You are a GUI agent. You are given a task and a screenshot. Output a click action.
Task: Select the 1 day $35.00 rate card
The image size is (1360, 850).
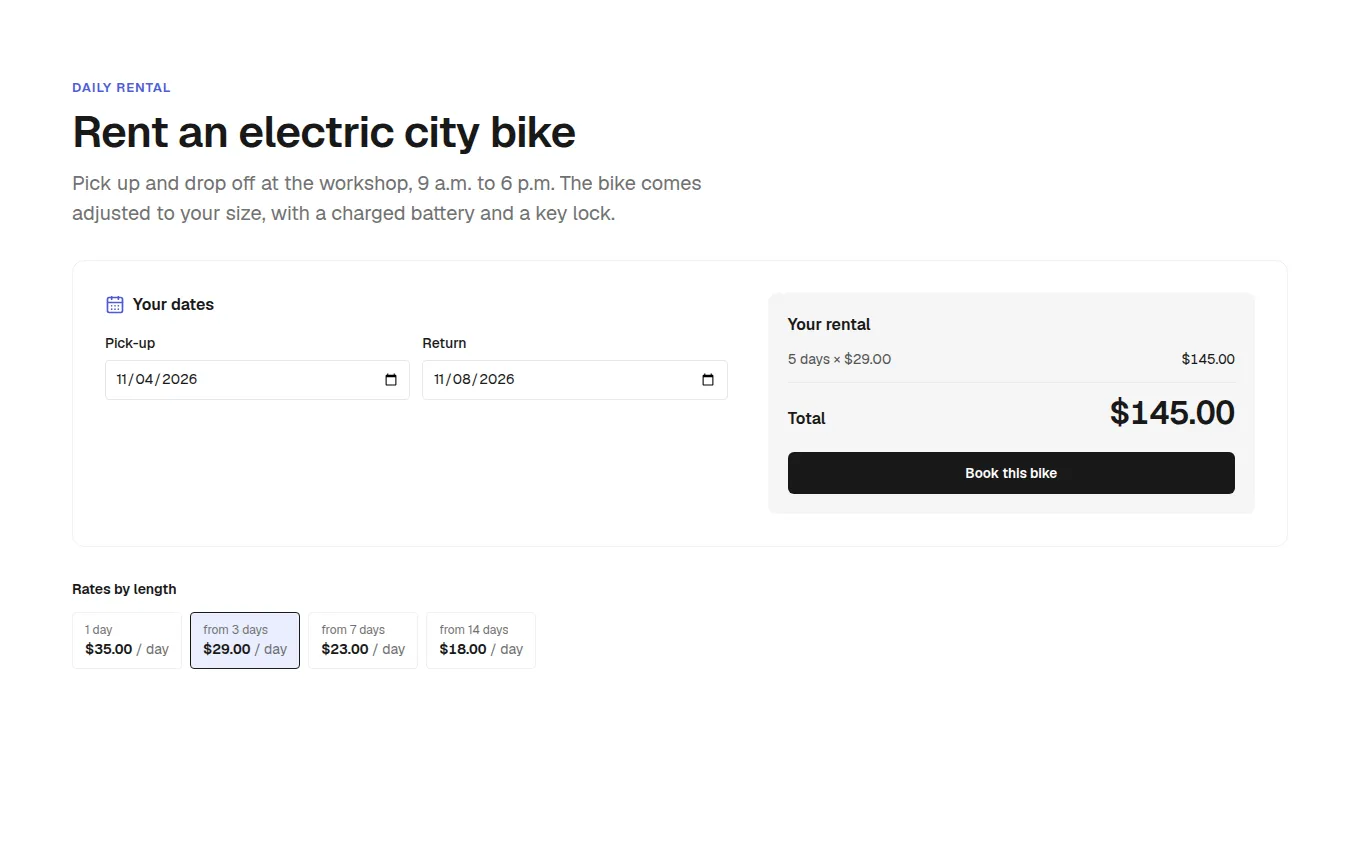pos(127,640)
